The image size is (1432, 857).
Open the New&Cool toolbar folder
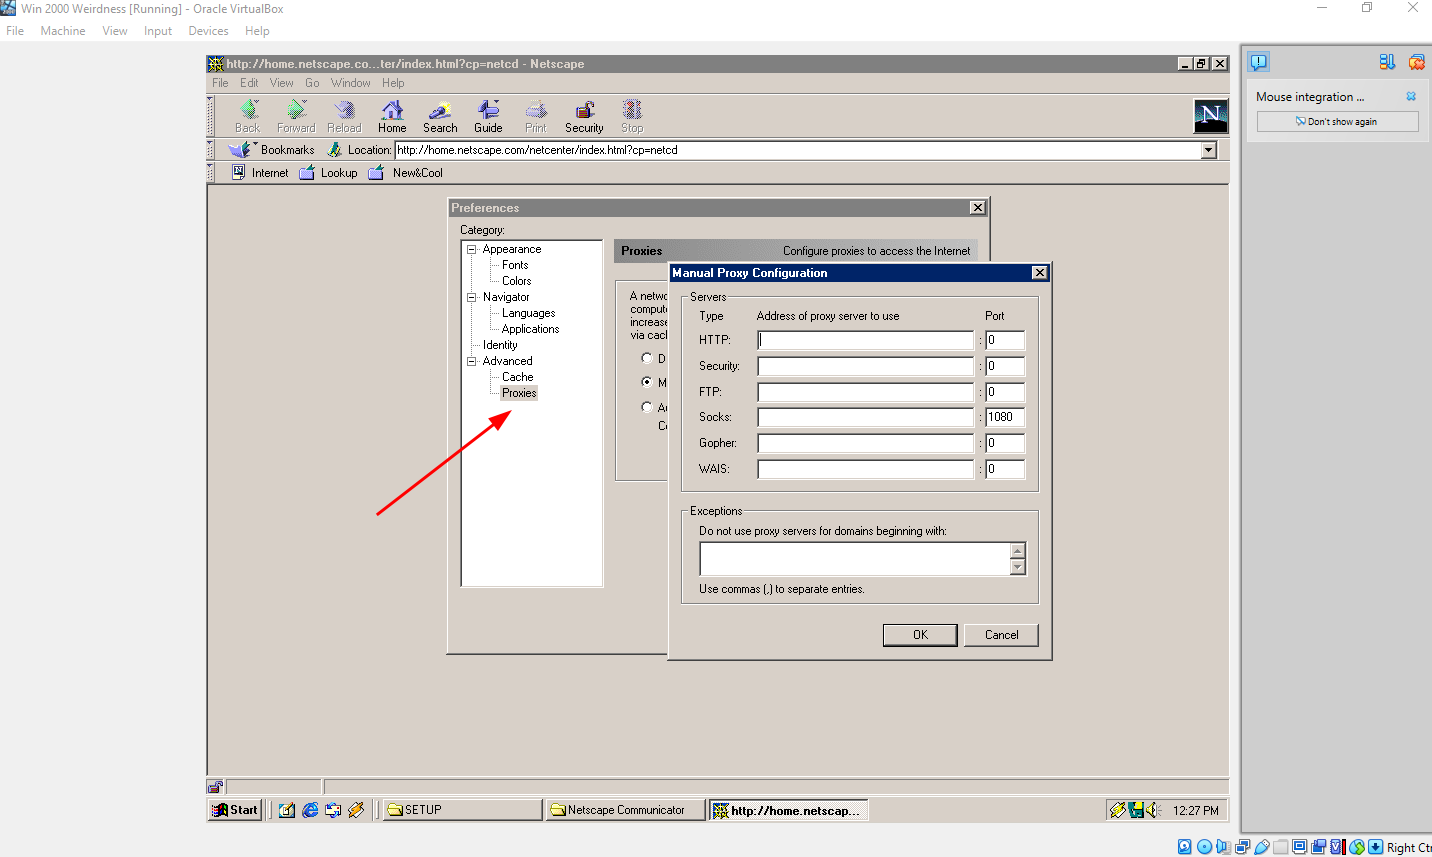point(405,173)
